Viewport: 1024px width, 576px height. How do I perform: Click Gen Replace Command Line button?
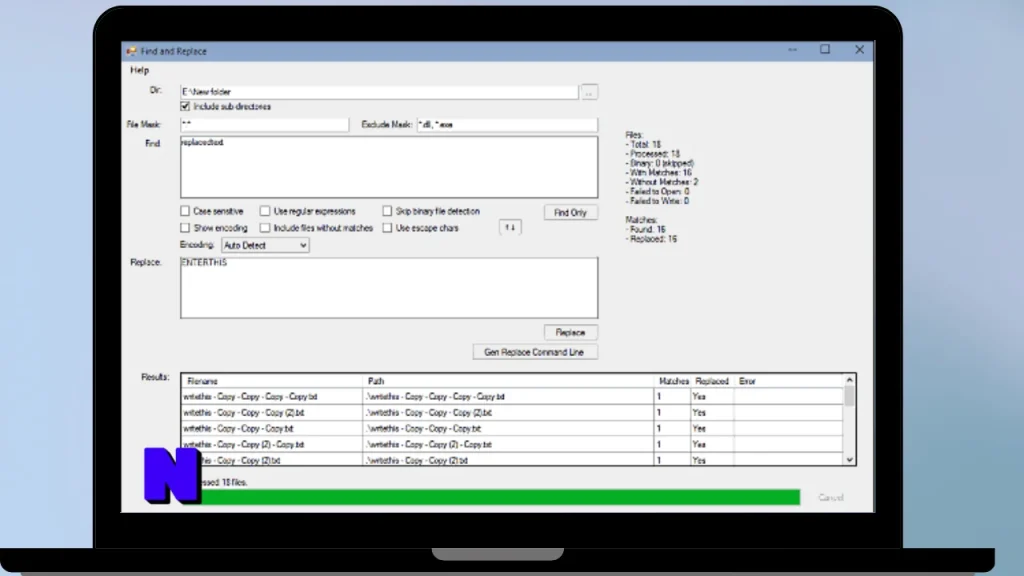(534, 352)
